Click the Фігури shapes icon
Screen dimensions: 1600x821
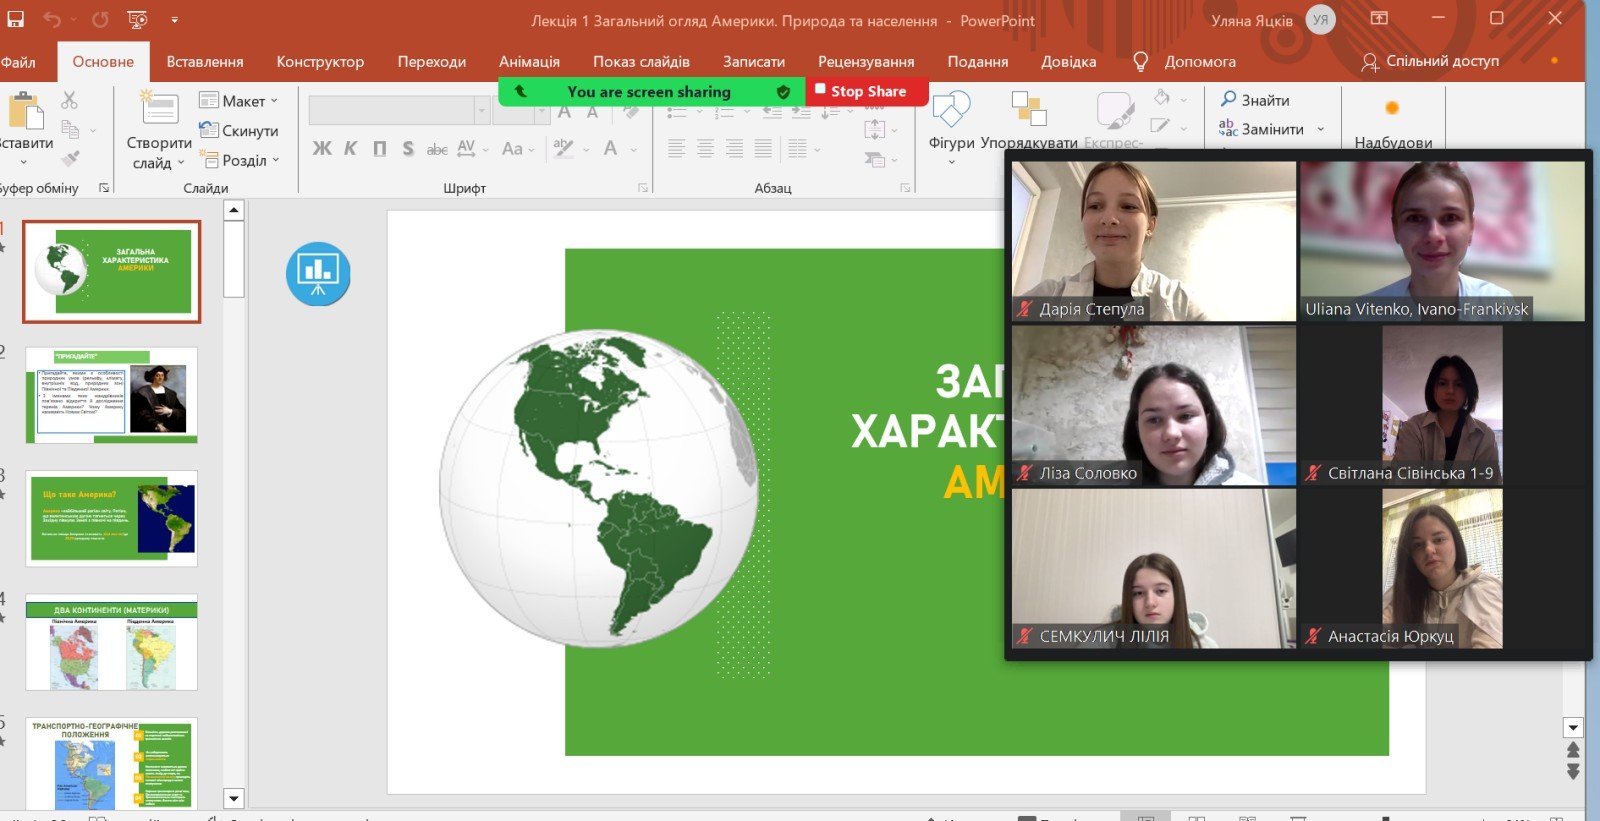(951, 110)
